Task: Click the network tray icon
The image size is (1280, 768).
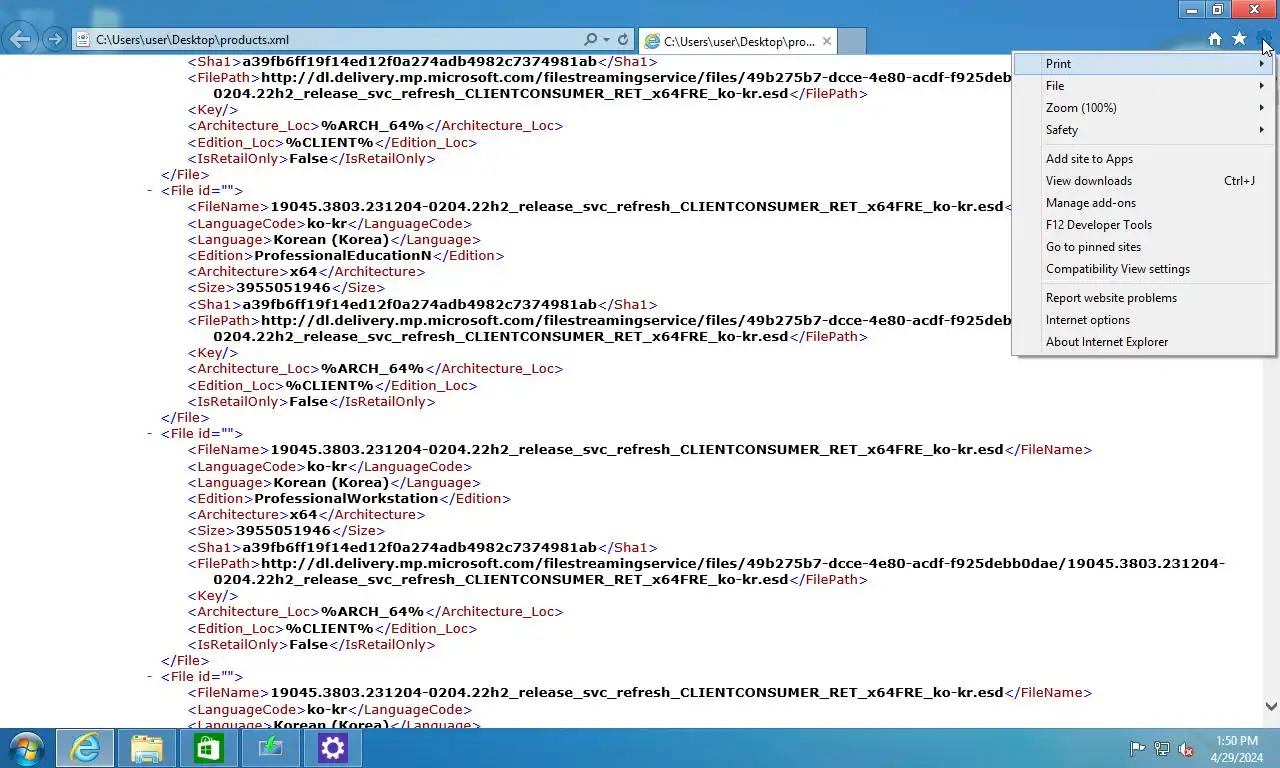Action: point(1162,749)
